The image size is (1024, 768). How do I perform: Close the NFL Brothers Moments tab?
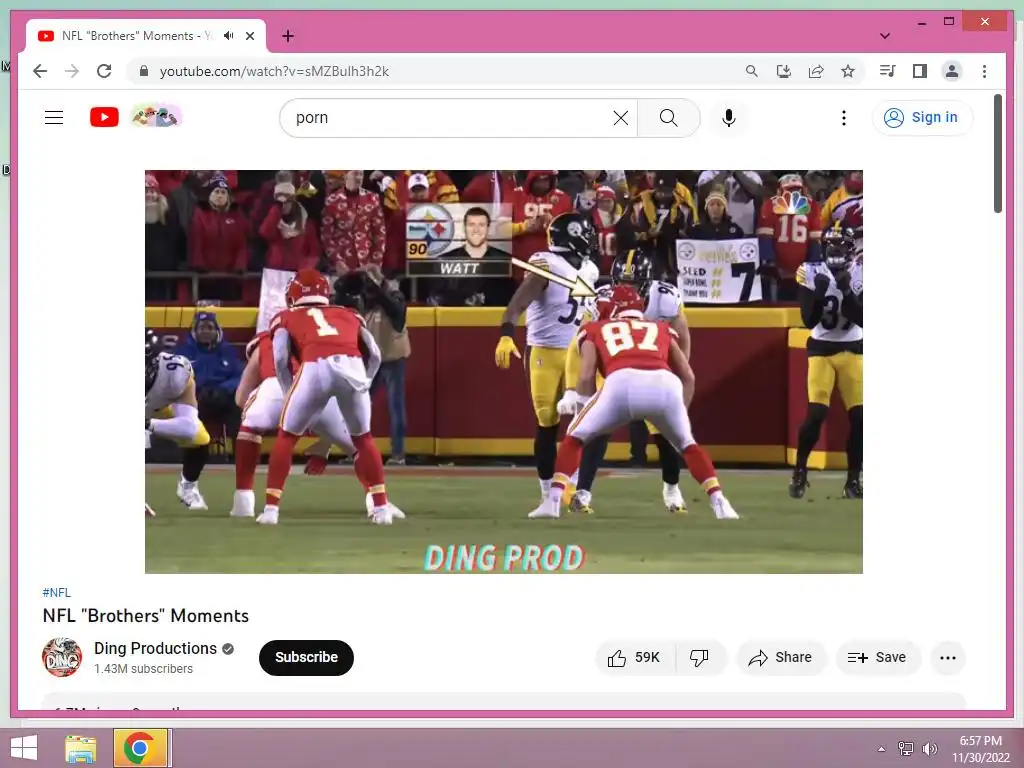click(x=249, y=36)
